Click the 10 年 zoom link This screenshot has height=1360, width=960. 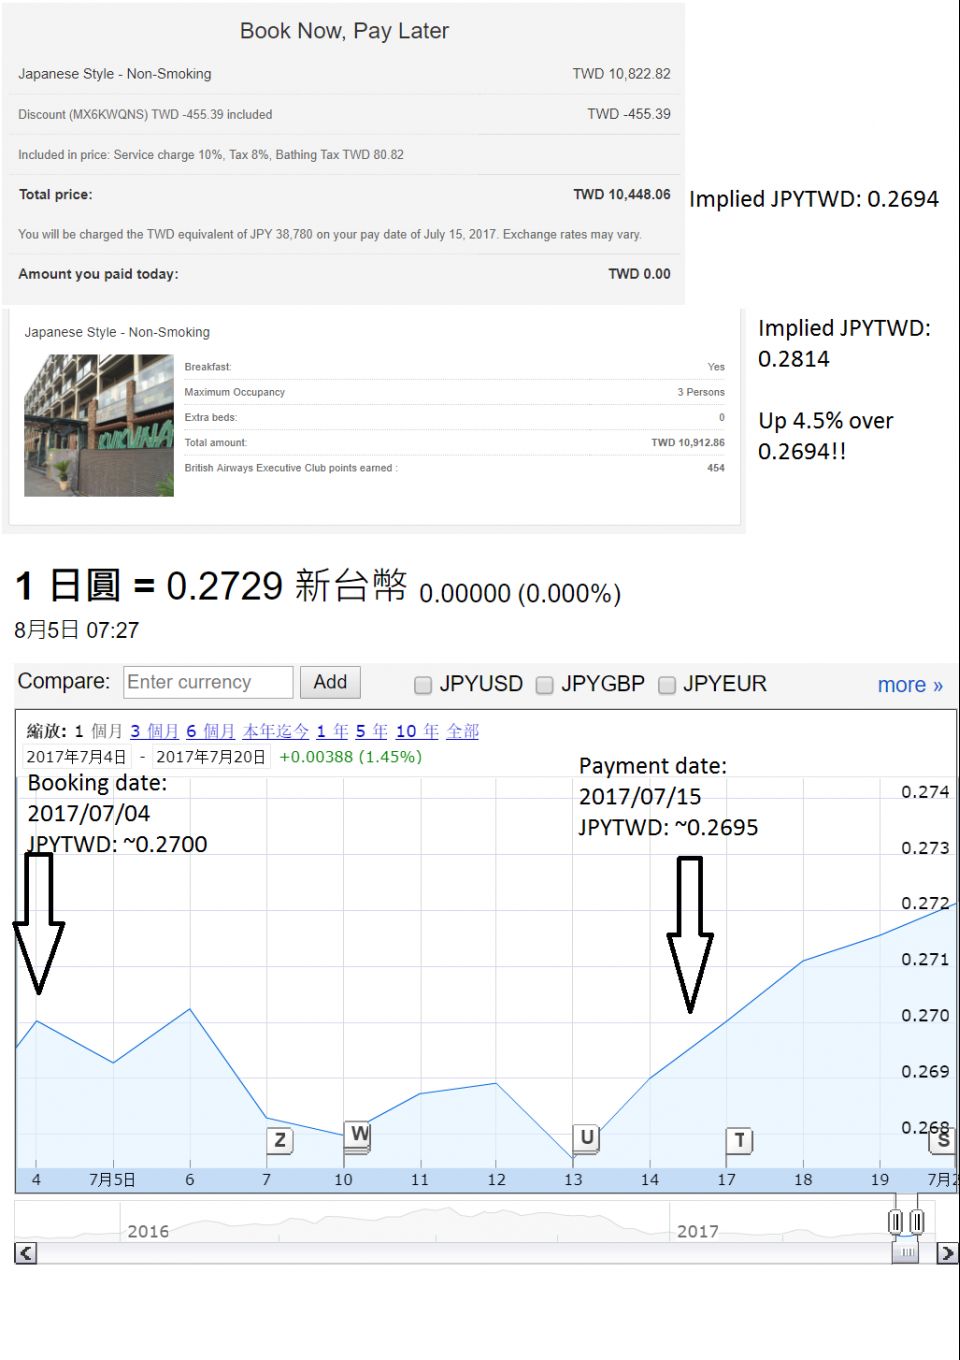(x=416, y=731)
